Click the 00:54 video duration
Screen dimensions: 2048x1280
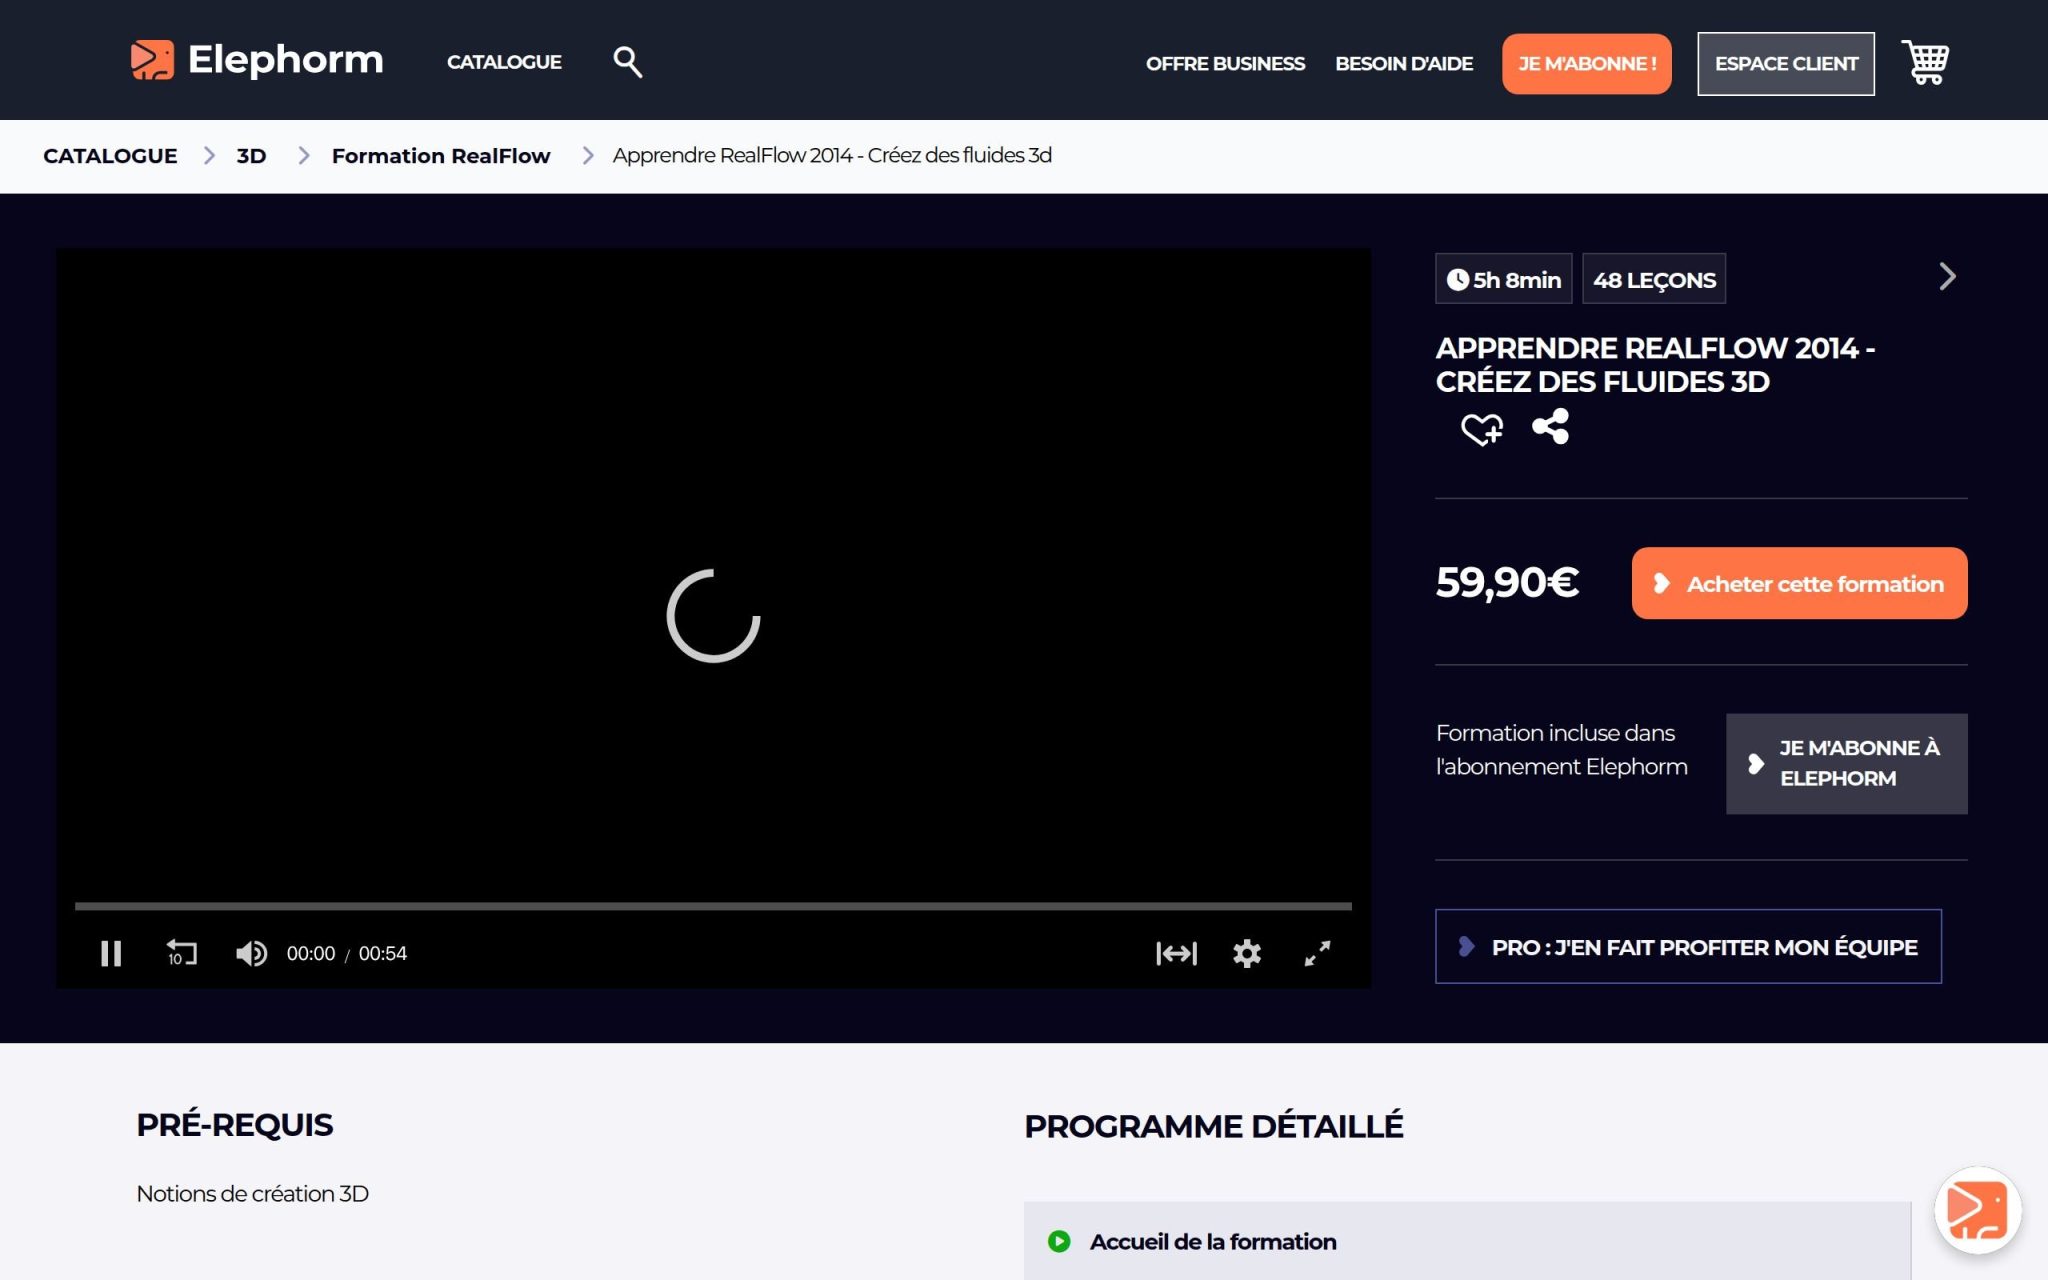coord(383,953)
